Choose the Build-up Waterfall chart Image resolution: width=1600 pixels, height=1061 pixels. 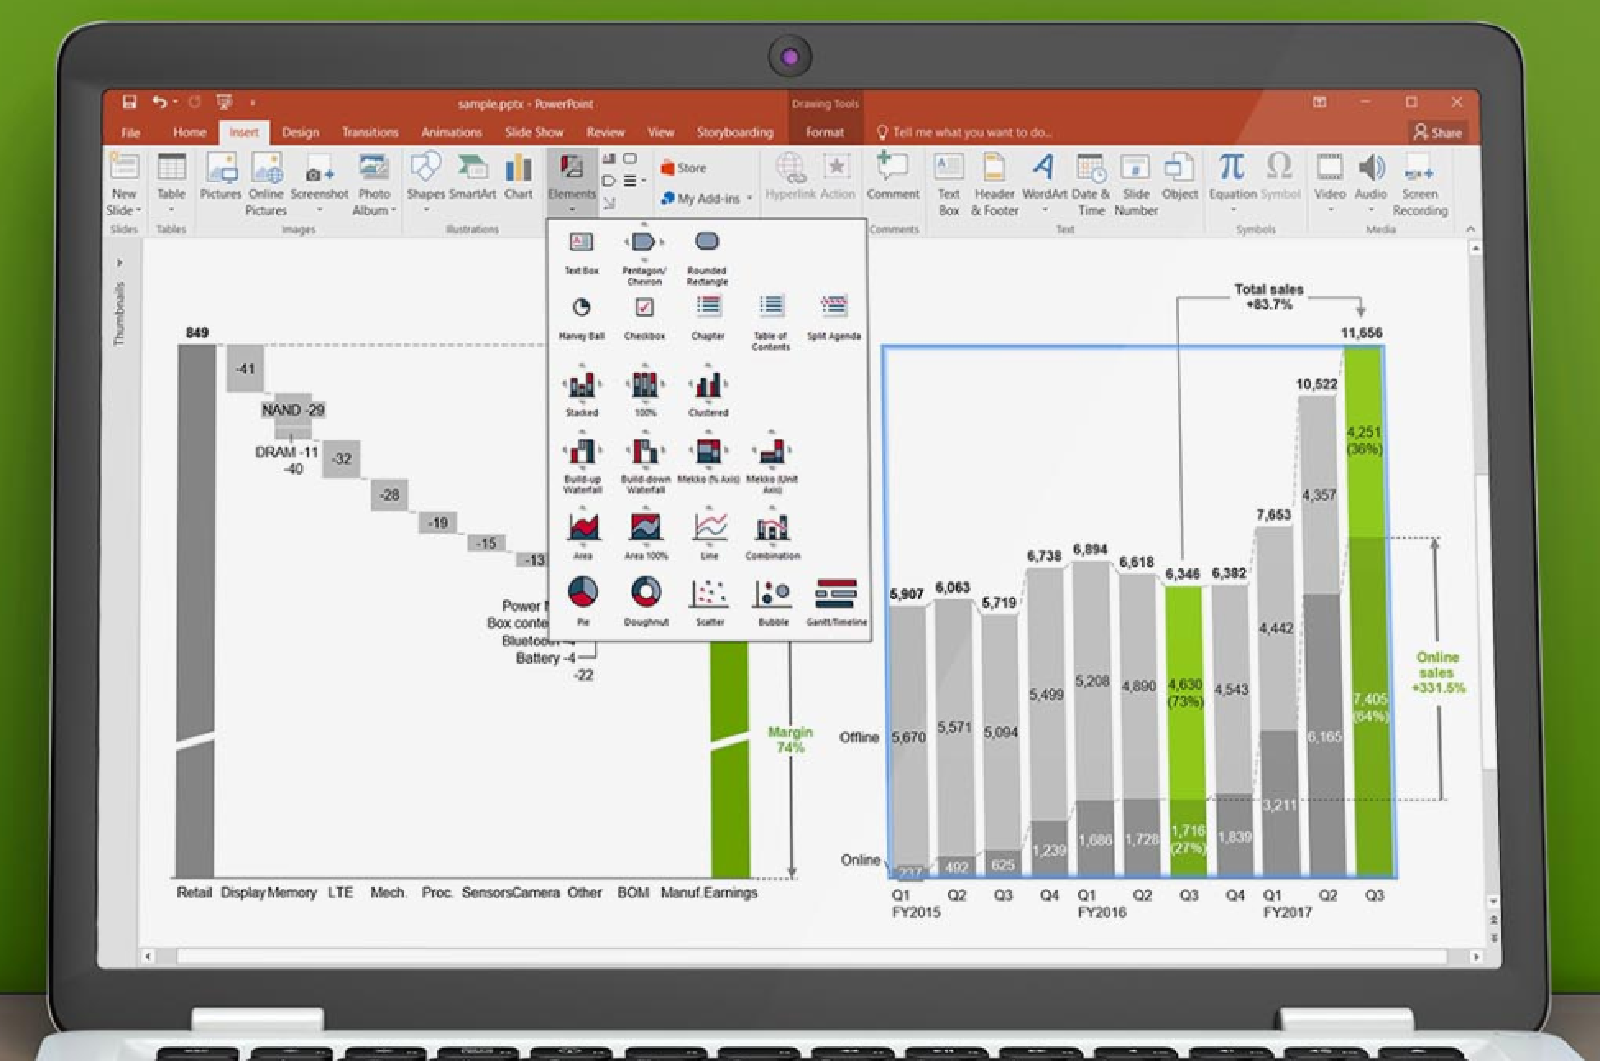[x=582, y=453]
